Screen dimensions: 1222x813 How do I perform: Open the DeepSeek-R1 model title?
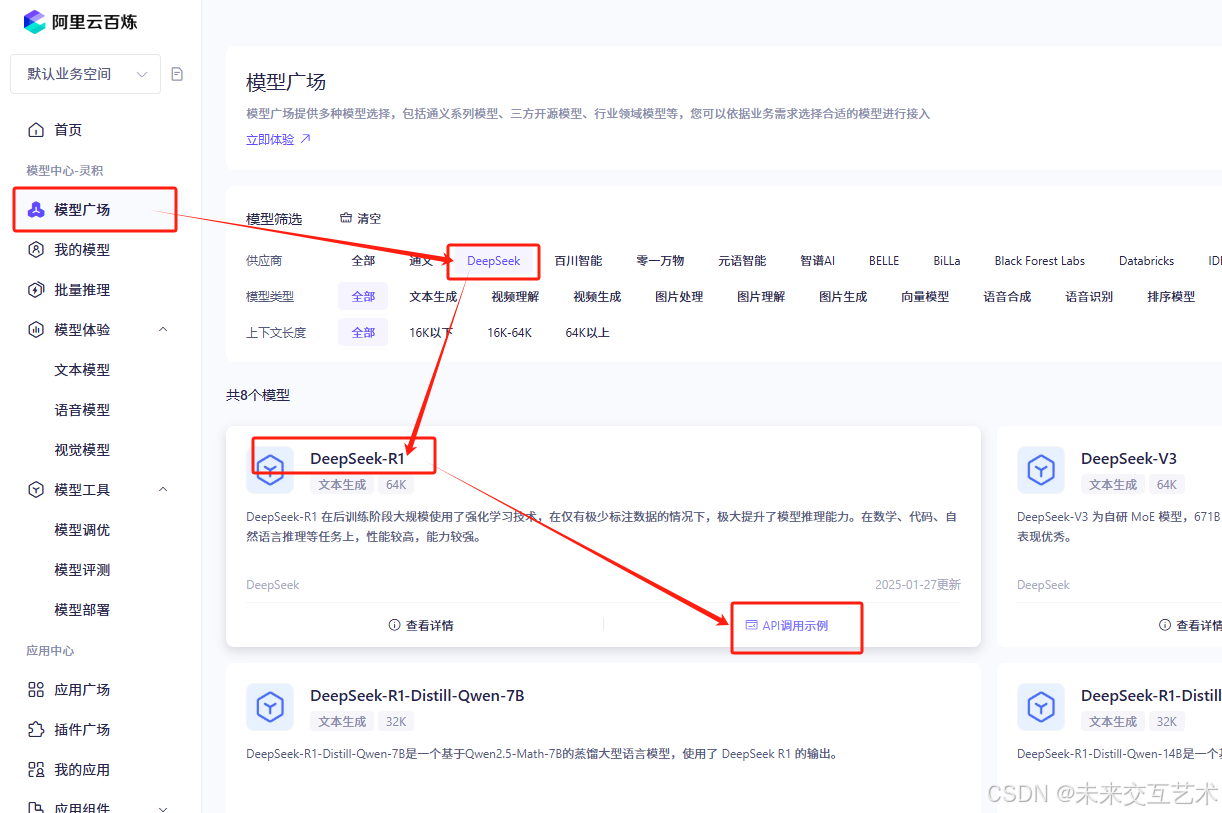point(357,459)
